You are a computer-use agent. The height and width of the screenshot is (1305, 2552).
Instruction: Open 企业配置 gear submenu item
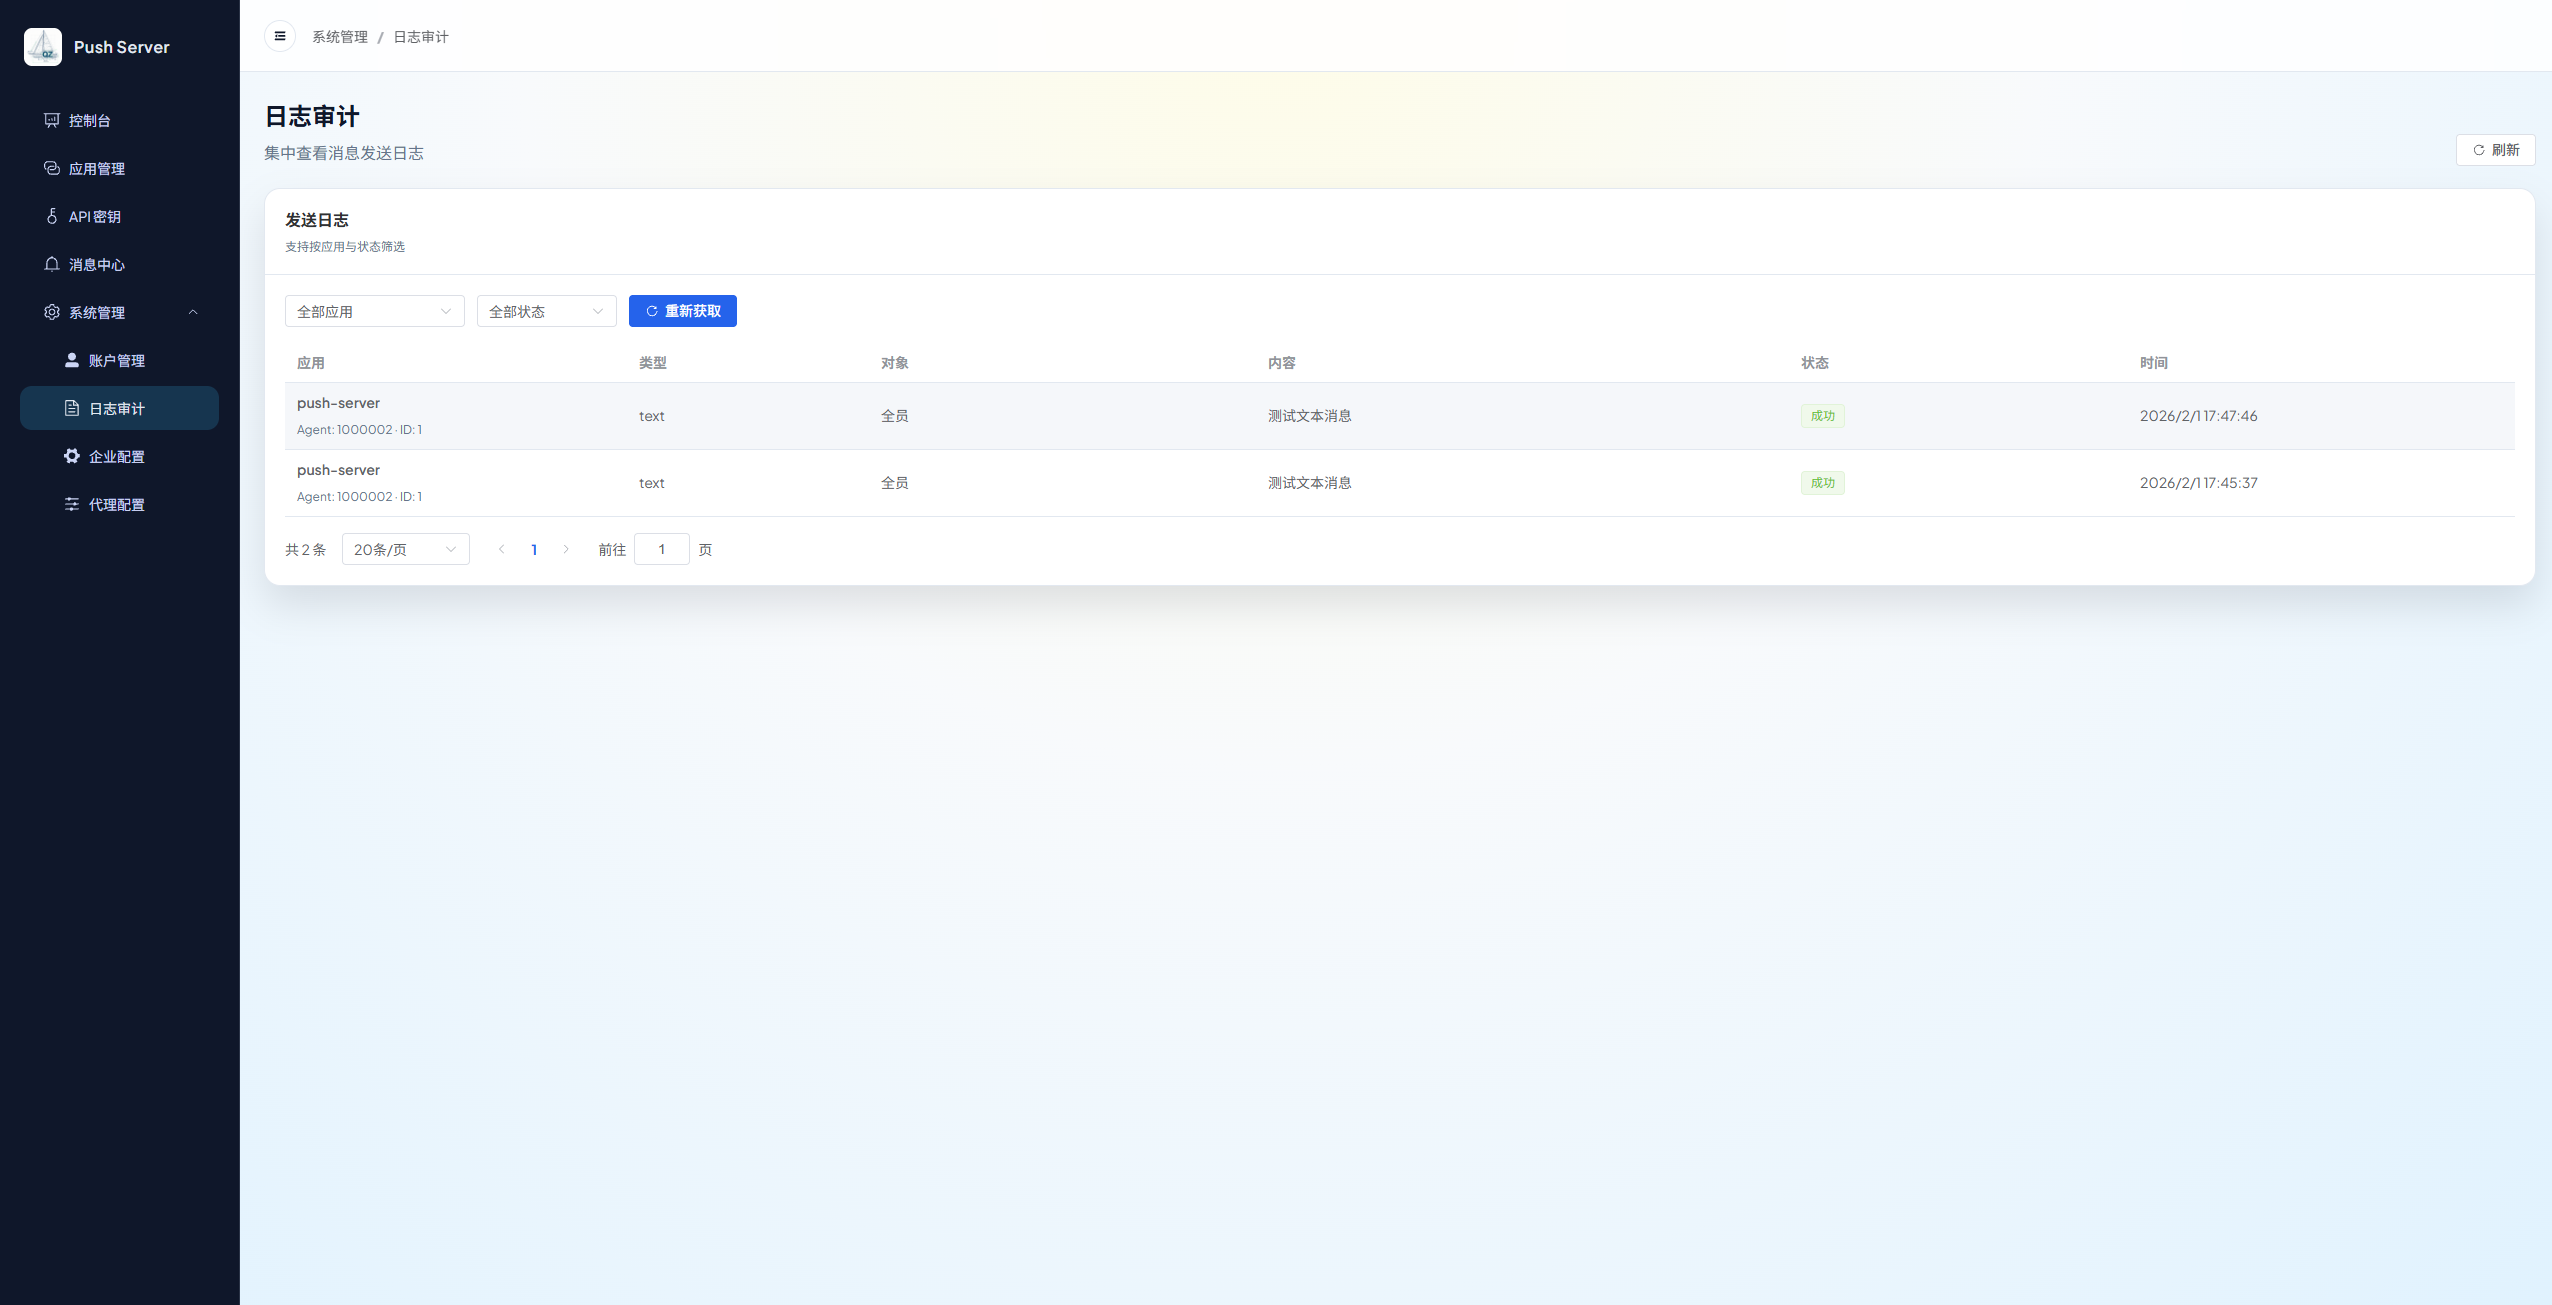(116, 456)
